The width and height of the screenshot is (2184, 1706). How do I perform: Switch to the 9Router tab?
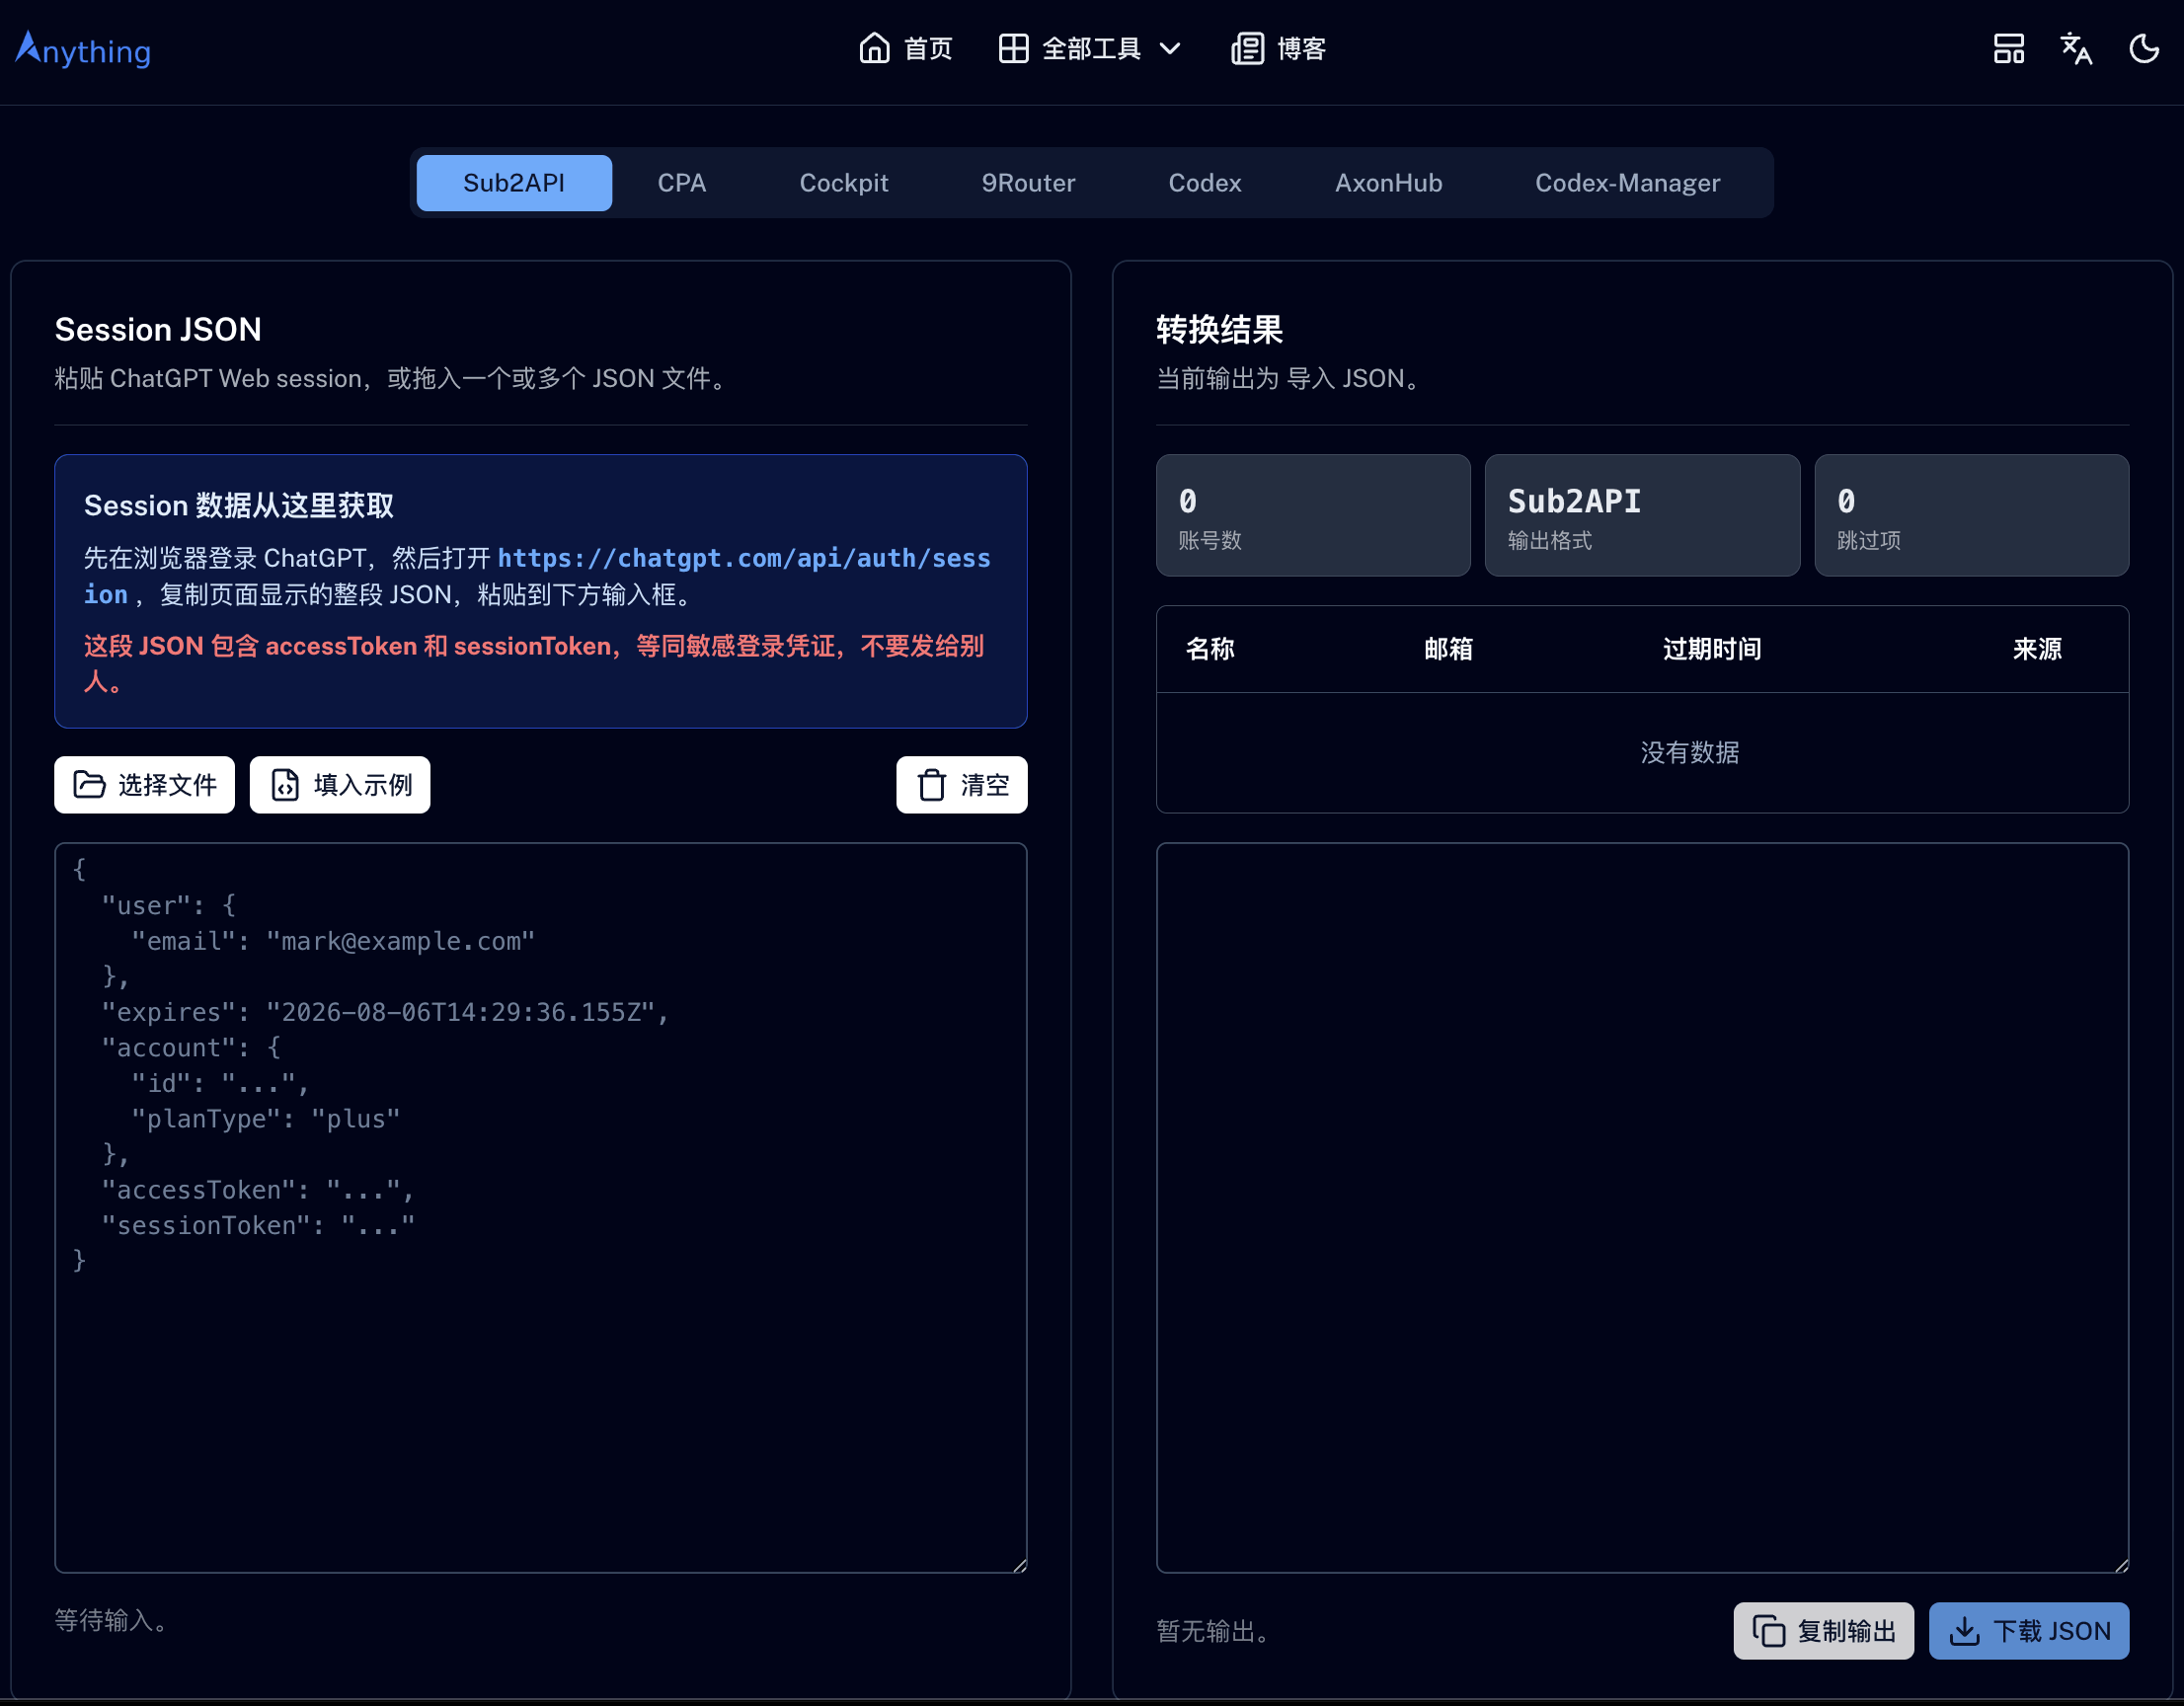(1028, 183)
